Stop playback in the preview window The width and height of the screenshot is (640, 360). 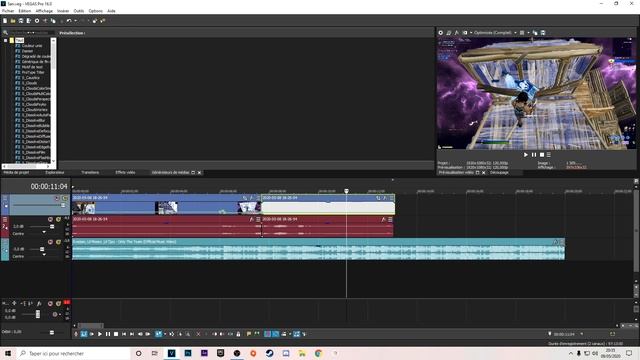click(542, 155)
